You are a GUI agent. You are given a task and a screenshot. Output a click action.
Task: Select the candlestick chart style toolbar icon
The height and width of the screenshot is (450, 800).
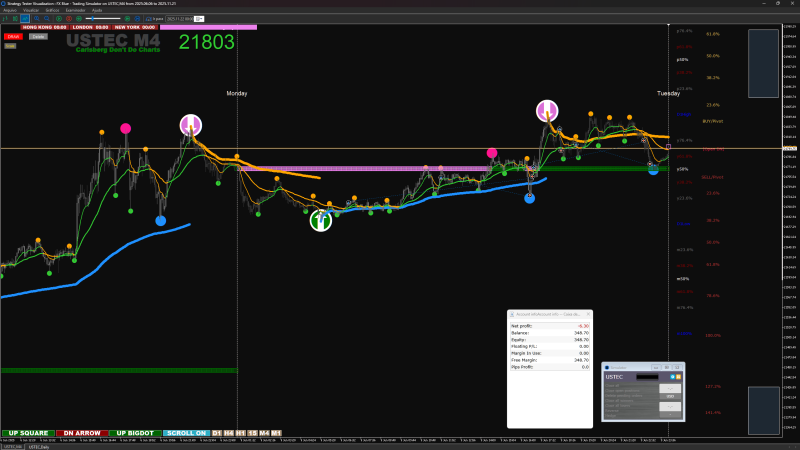tap(15, 19)
